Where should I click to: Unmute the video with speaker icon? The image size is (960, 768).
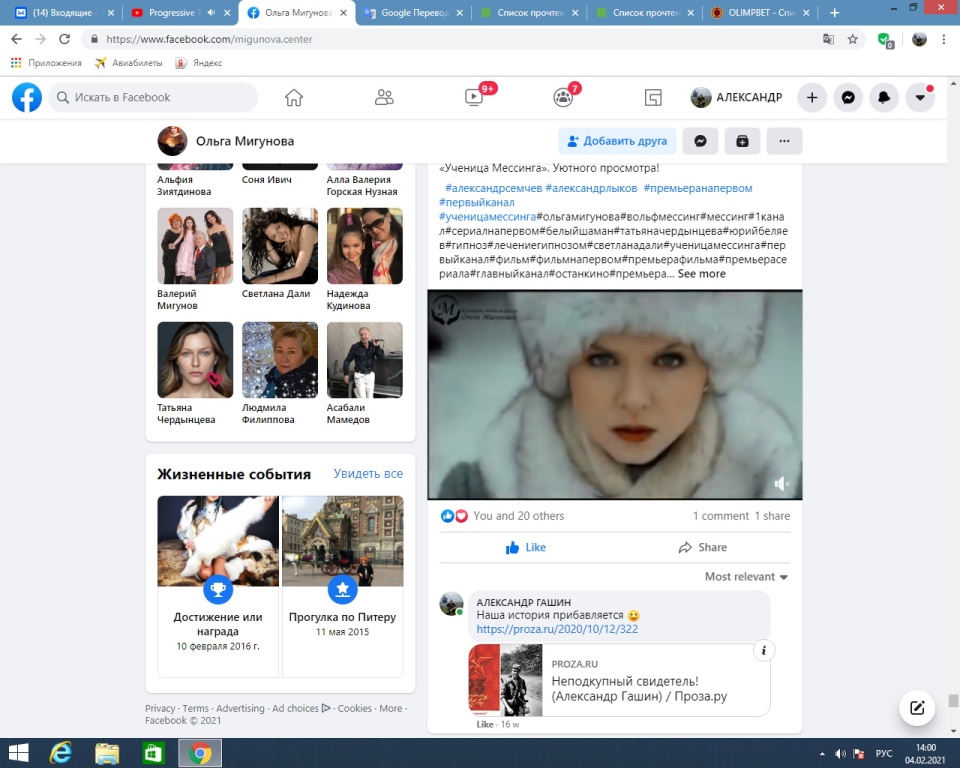pos(781,484)
